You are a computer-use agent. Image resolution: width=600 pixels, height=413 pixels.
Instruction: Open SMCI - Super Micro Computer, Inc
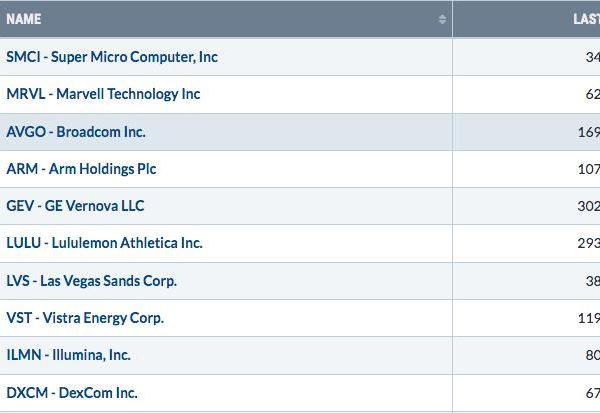click(x=112, y=57)
